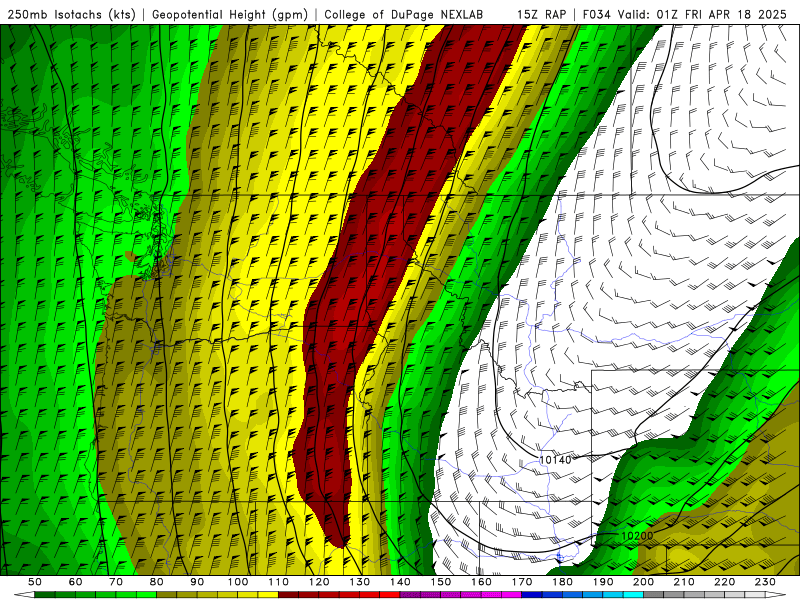Viewport: 800px width, 600px height.
Task: Pick the 100 label on the legend
Action: pyautogui.click(x=238, y=582)
